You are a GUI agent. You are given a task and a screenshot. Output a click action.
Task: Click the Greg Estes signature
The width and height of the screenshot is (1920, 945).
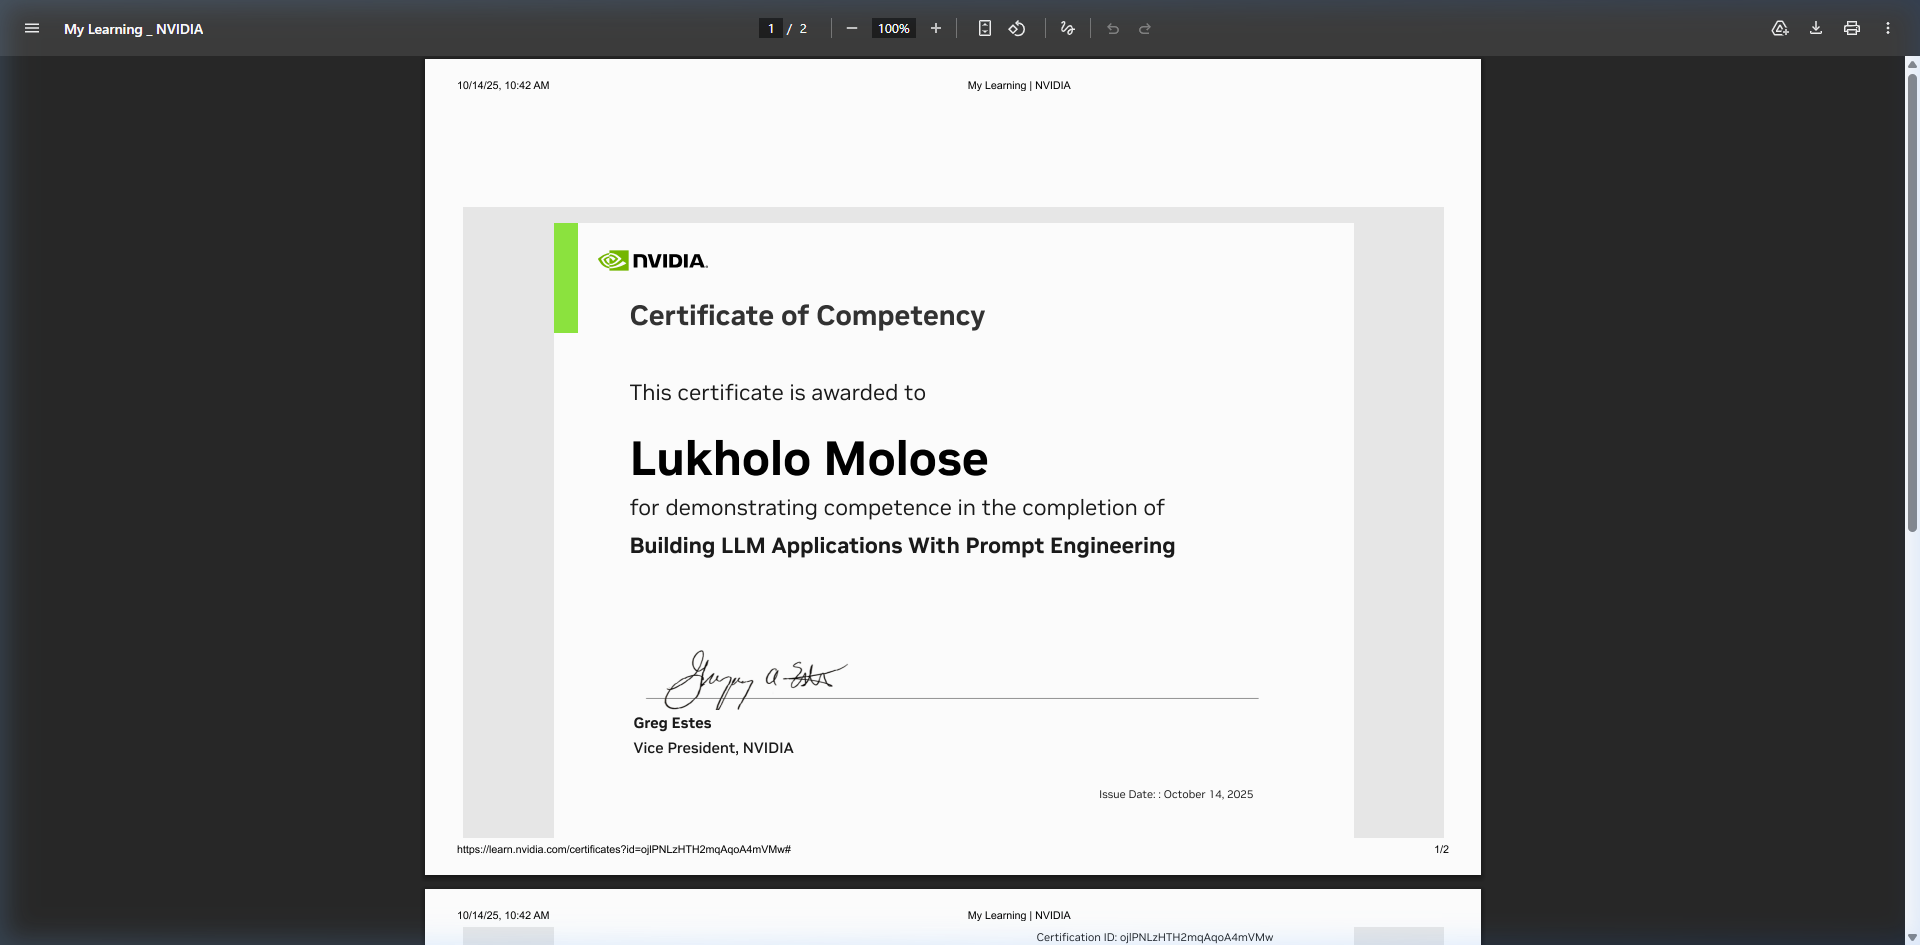(755, 678)
